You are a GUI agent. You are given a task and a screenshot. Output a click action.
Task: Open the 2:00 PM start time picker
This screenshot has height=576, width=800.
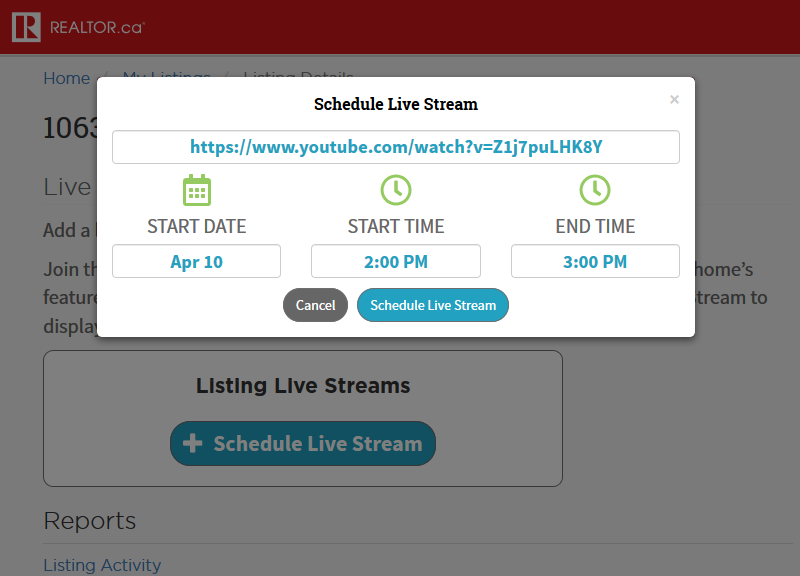tap(396, 262)
